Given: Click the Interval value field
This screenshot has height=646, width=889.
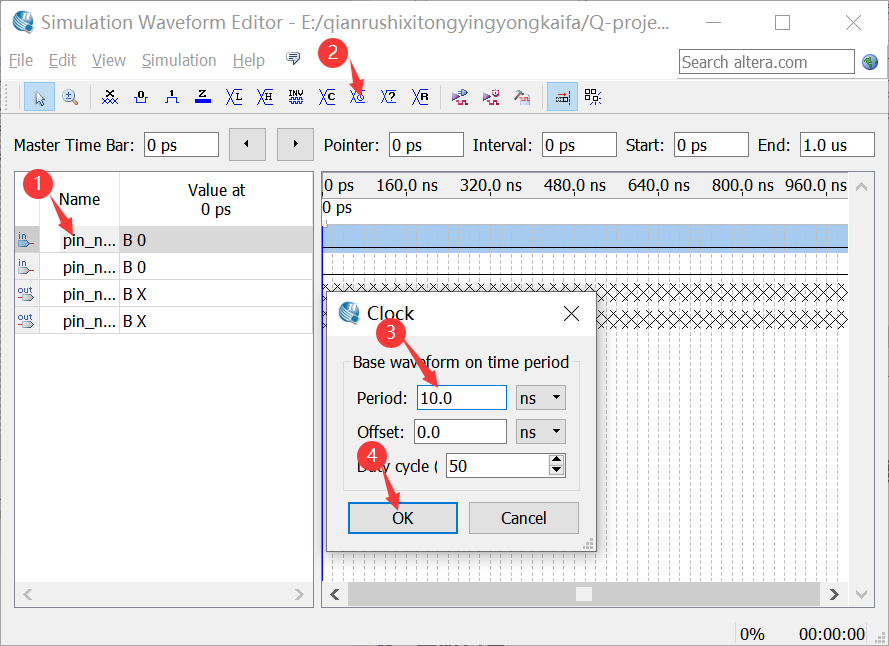Looking at the screenshot, I should (x=579, y=145).
